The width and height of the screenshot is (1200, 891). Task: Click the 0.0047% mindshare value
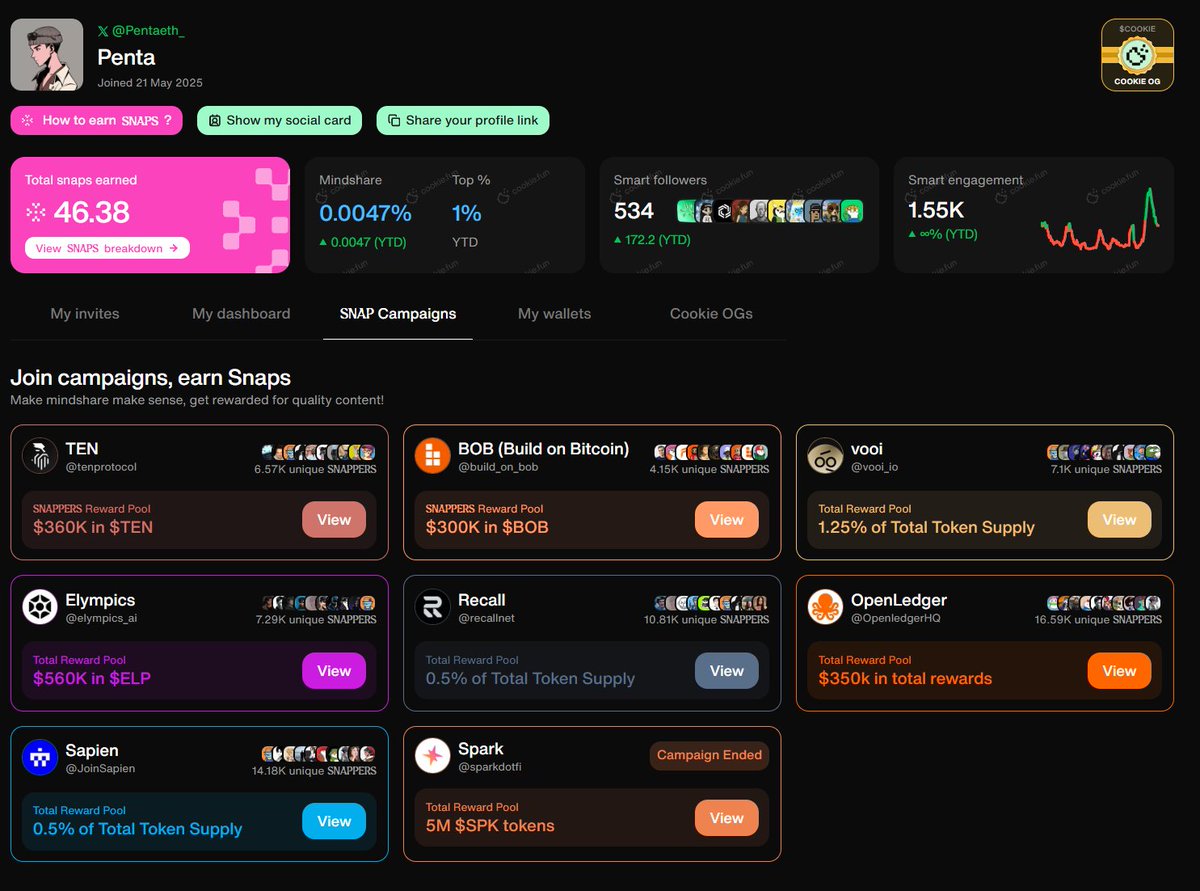(x=365, y=213)
